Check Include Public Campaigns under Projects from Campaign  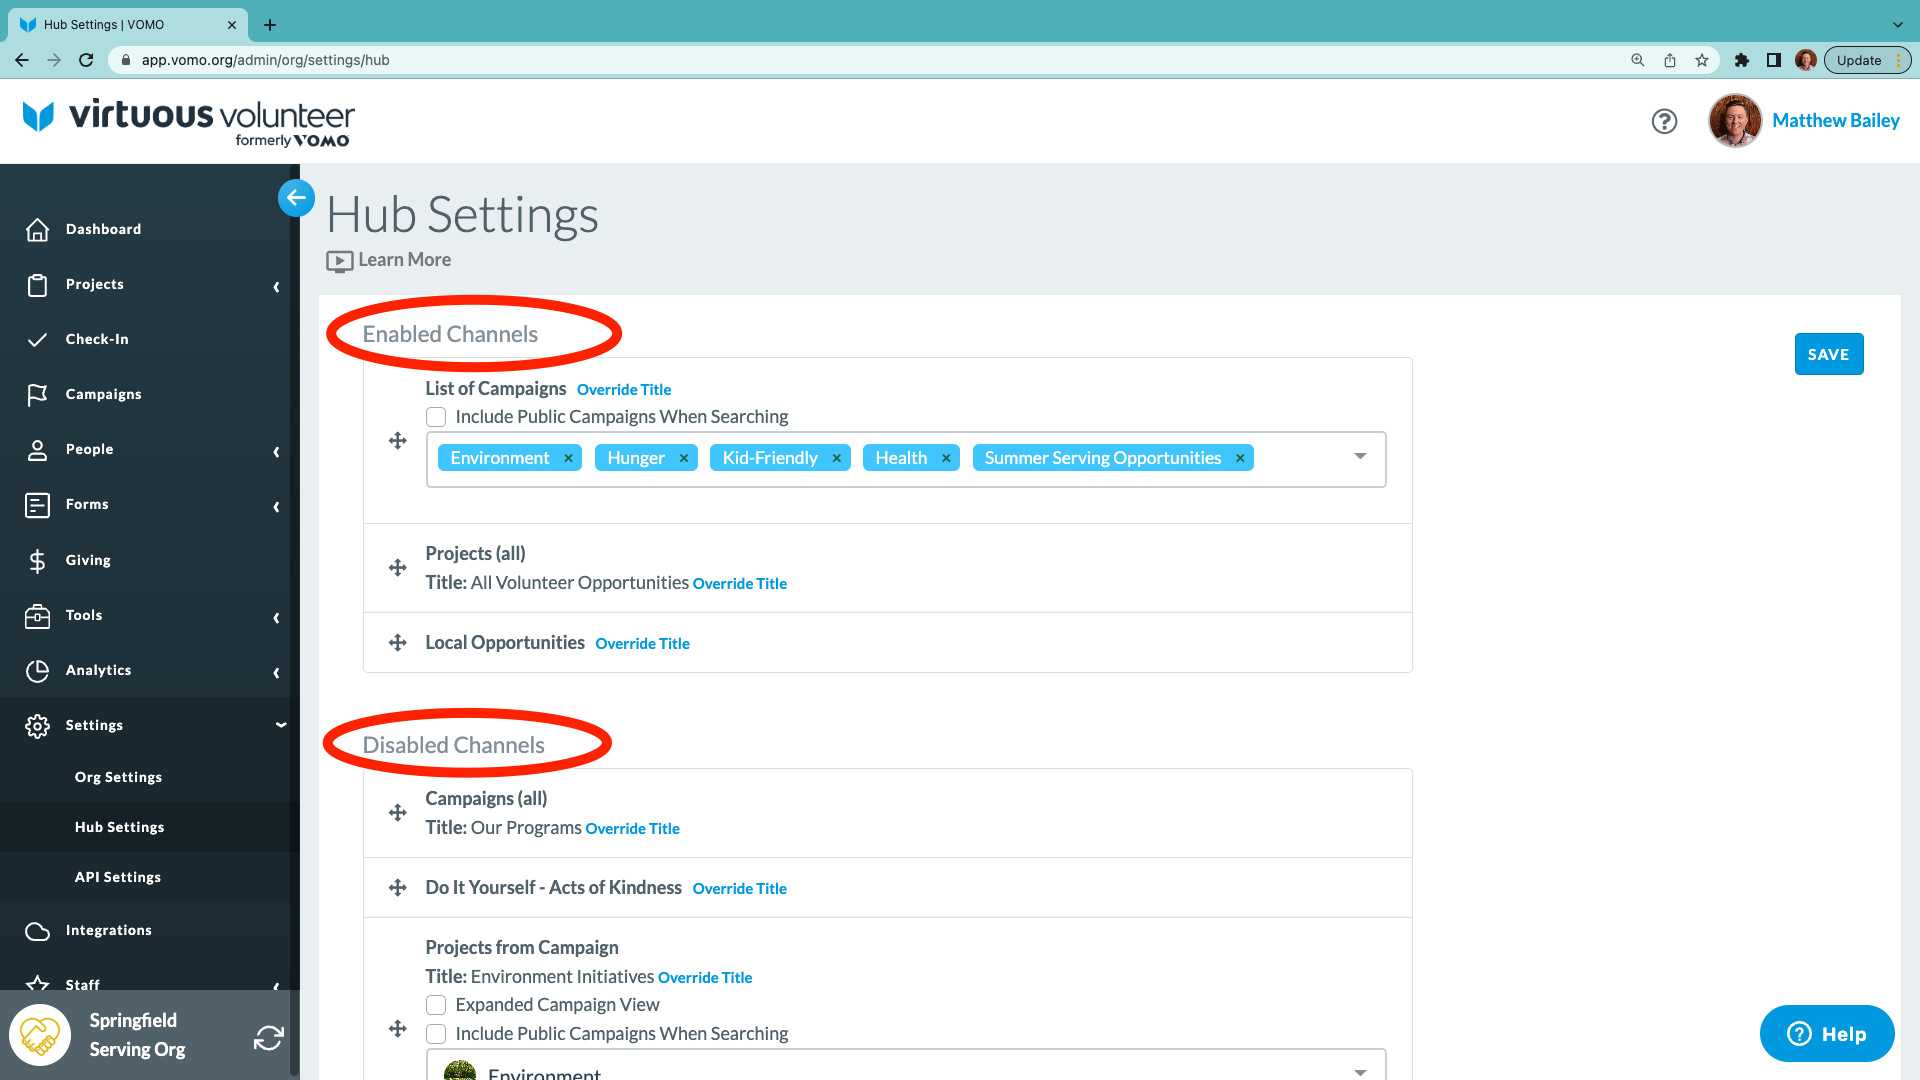point(436,1034)
